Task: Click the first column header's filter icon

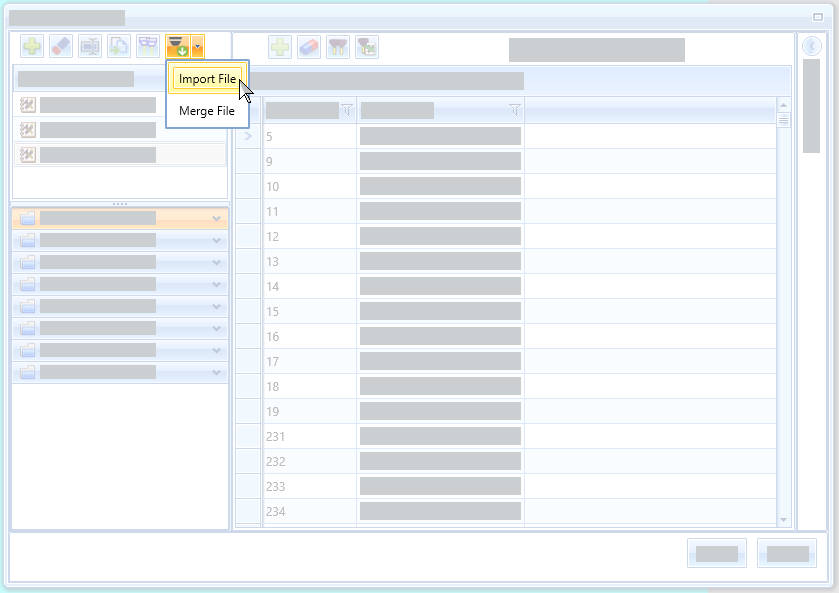Action: tap(347, 110)
